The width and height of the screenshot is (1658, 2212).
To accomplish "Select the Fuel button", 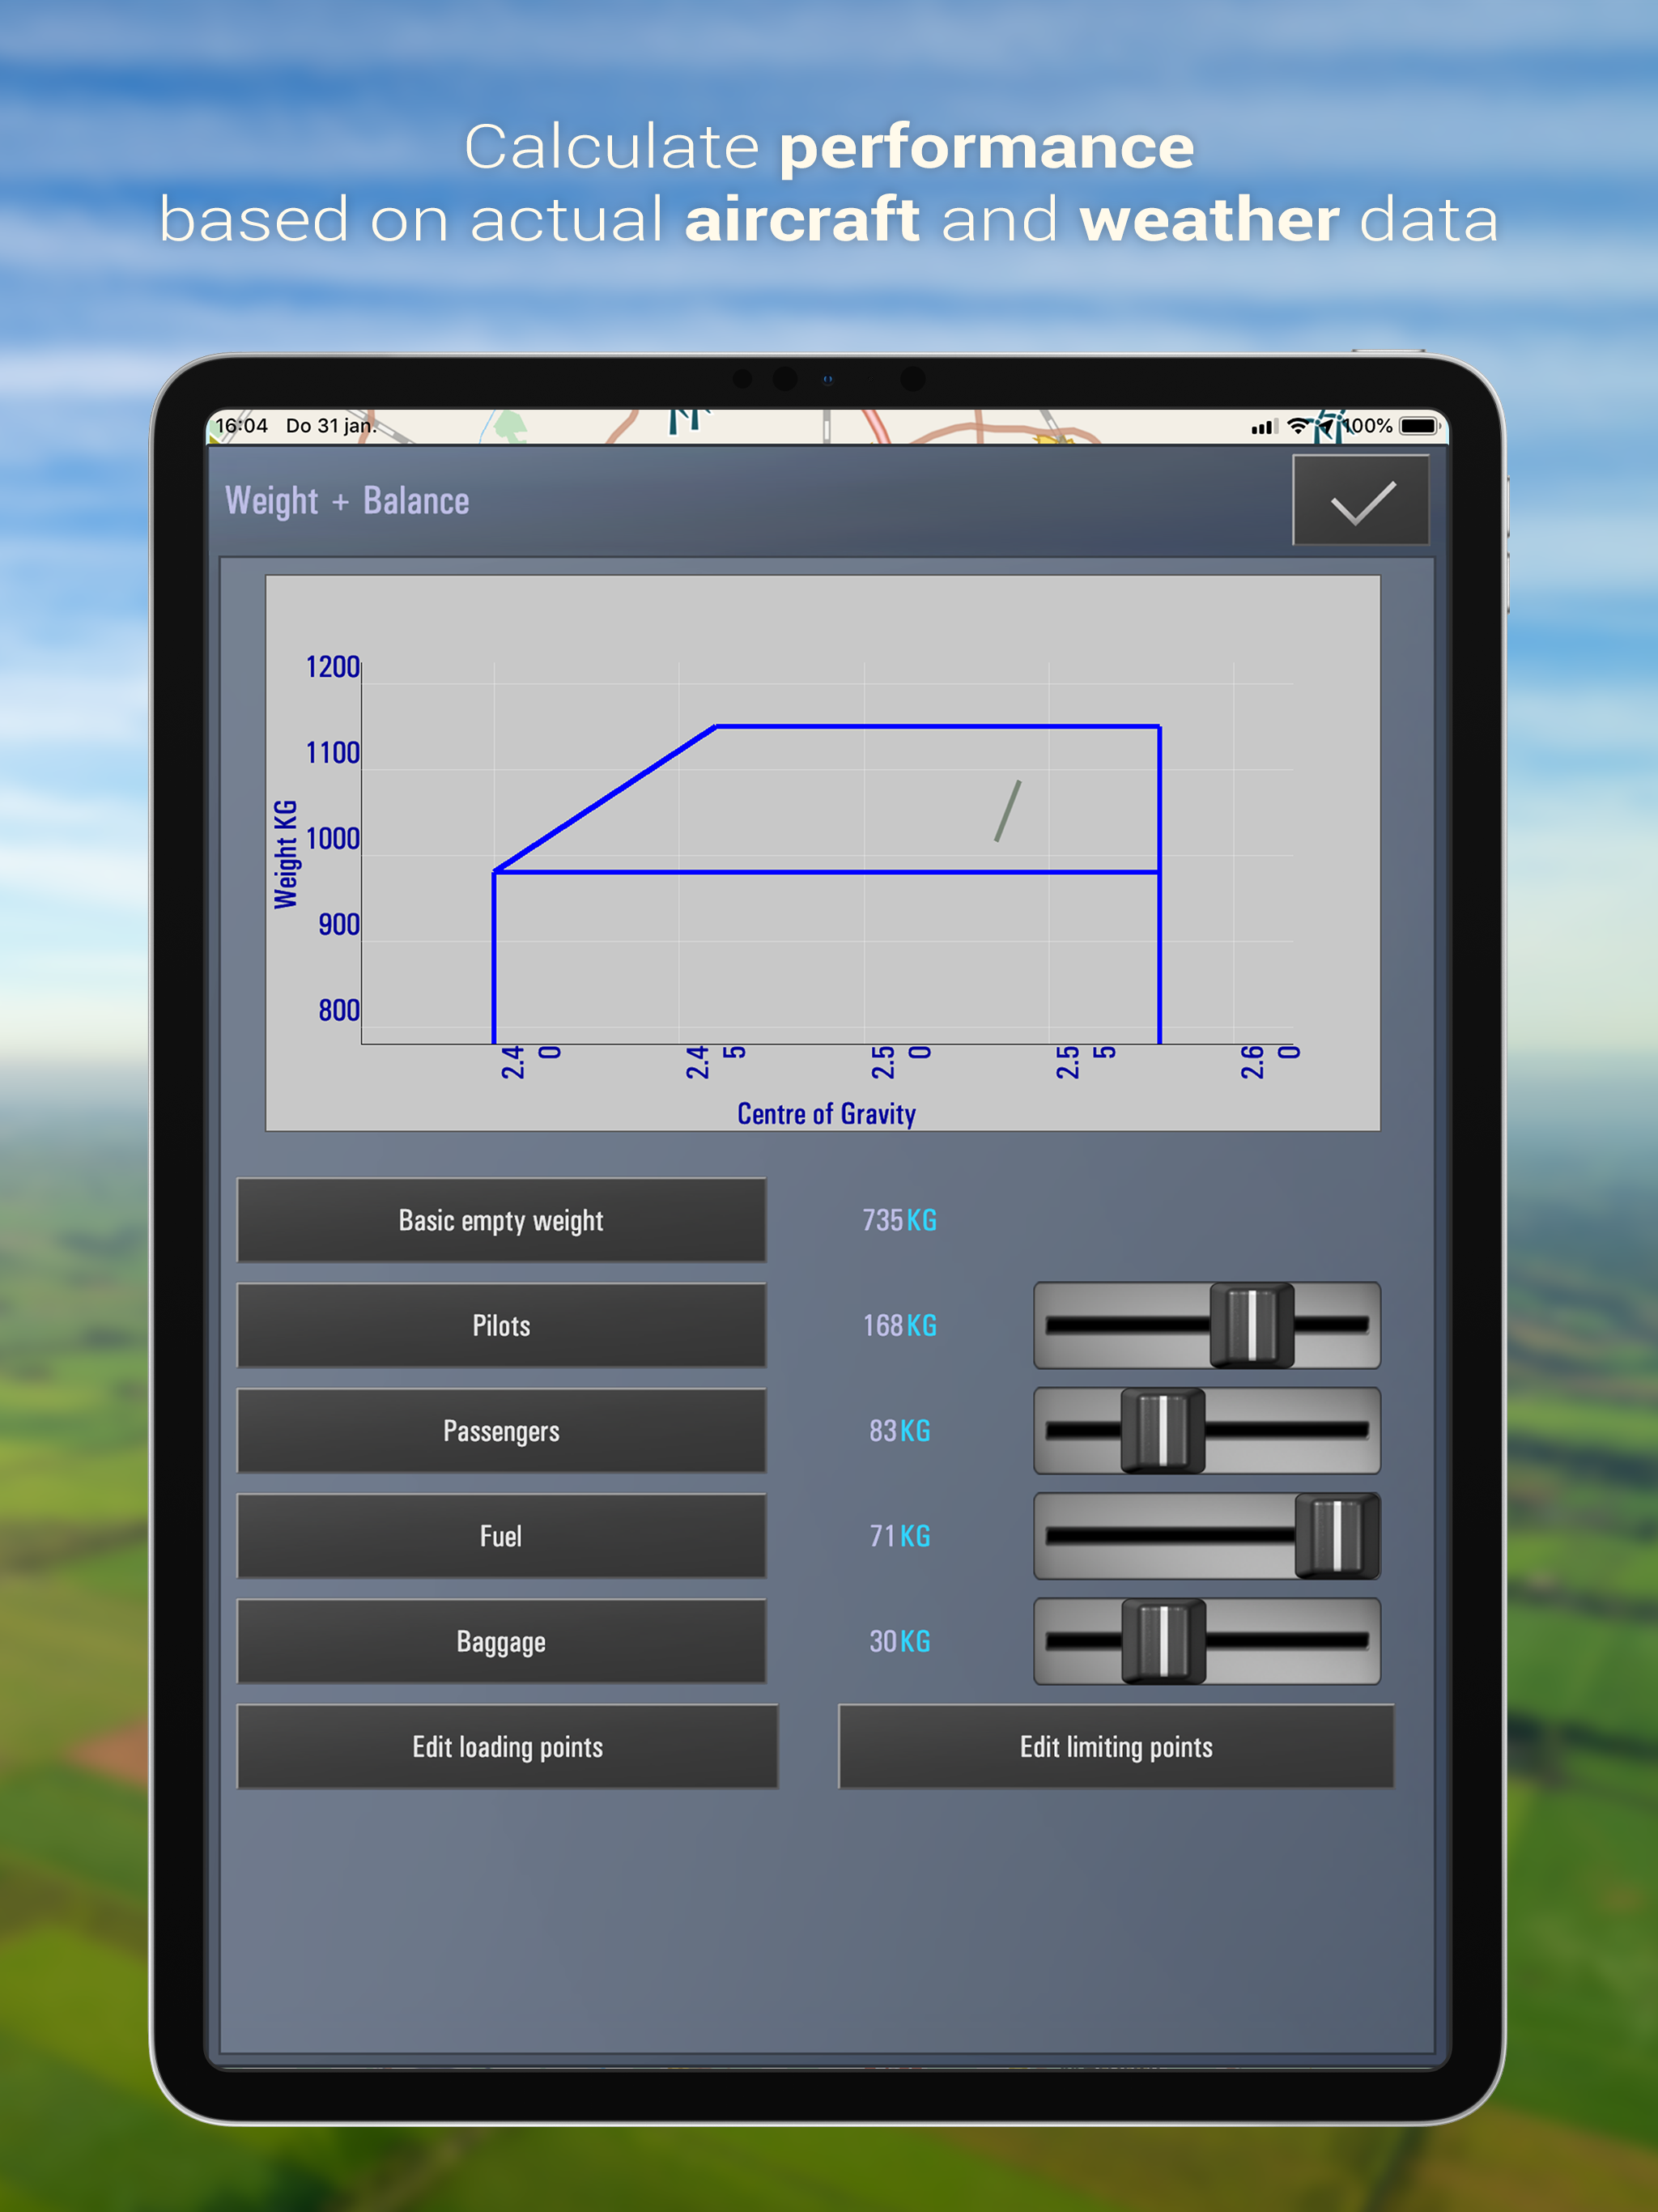I will [x=501, y=1536].
